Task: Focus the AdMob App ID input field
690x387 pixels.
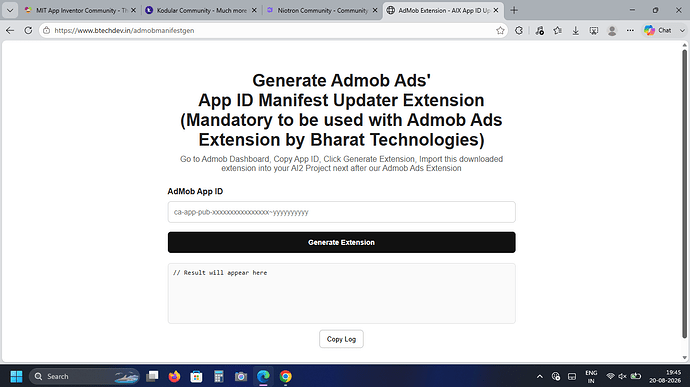Action: tap(341, 212)
